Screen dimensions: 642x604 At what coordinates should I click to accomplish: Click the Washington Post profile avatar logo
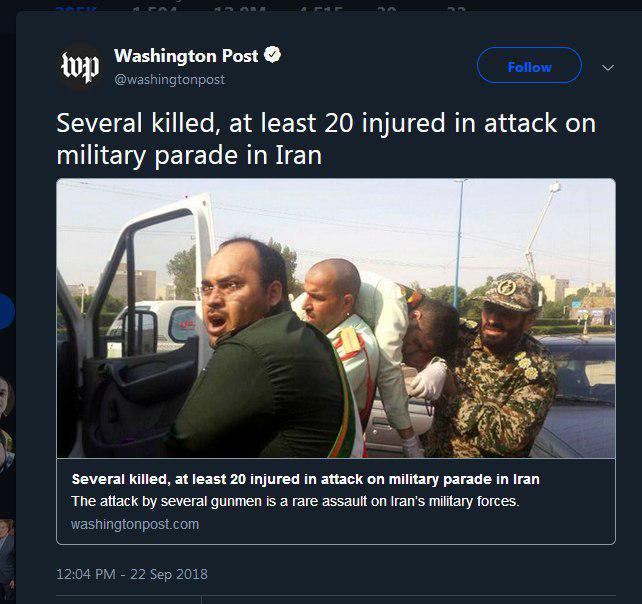tap(80, 67)
